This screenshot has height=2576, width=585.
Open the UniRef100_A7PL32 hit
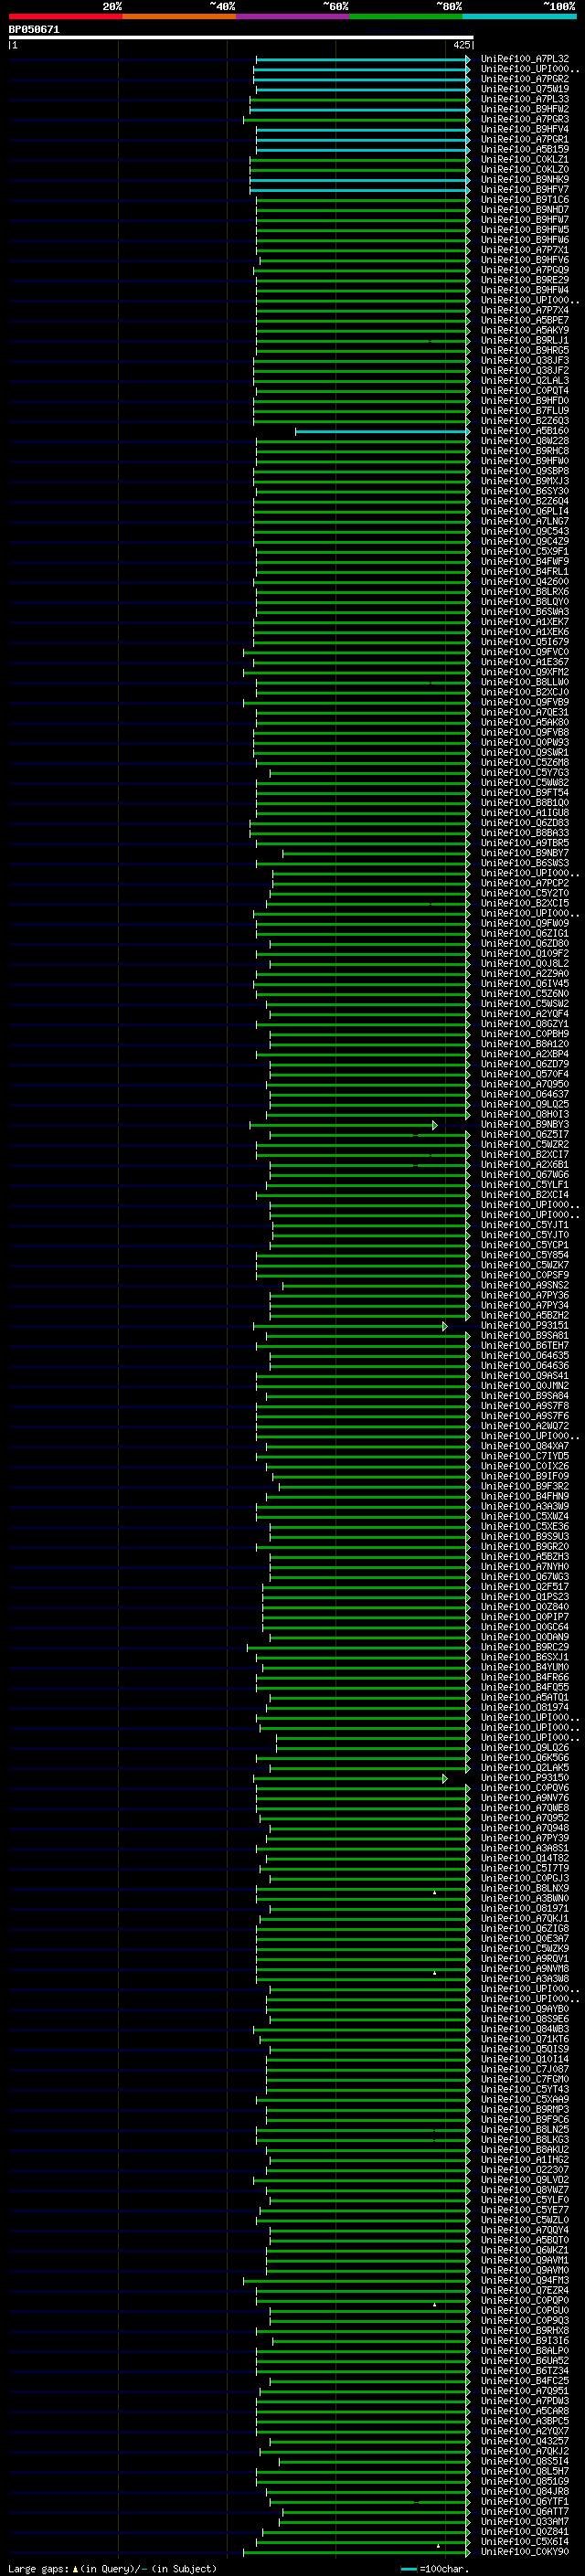point(525,59)
